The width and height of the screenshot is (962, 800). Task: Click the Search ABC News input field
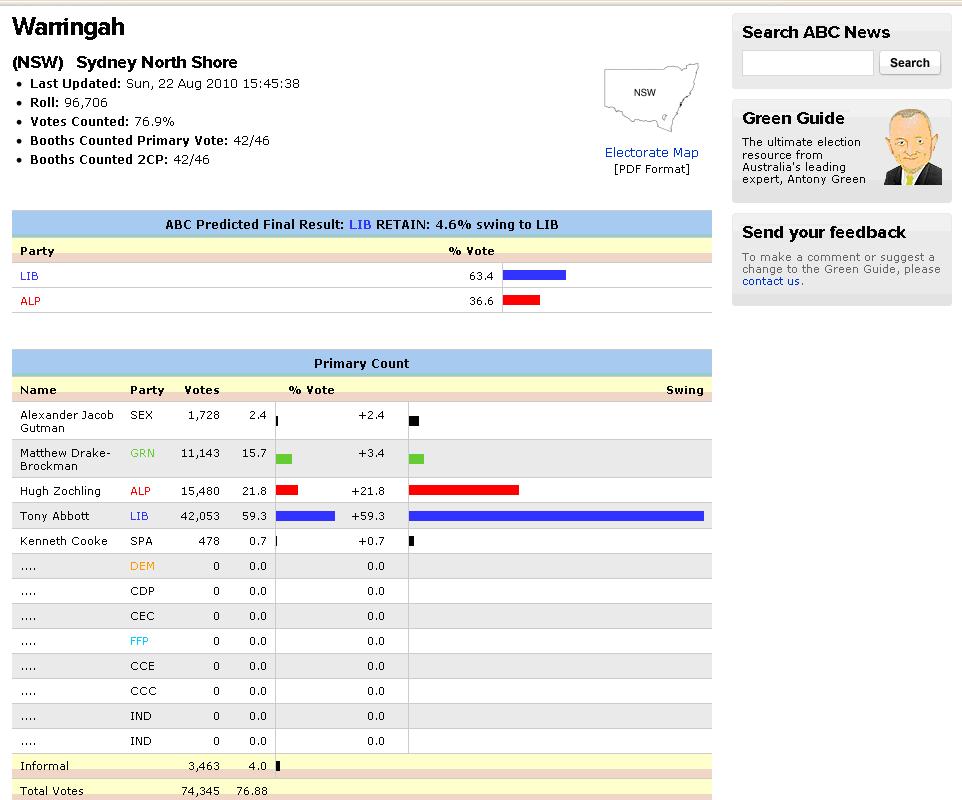coord(807,63)
